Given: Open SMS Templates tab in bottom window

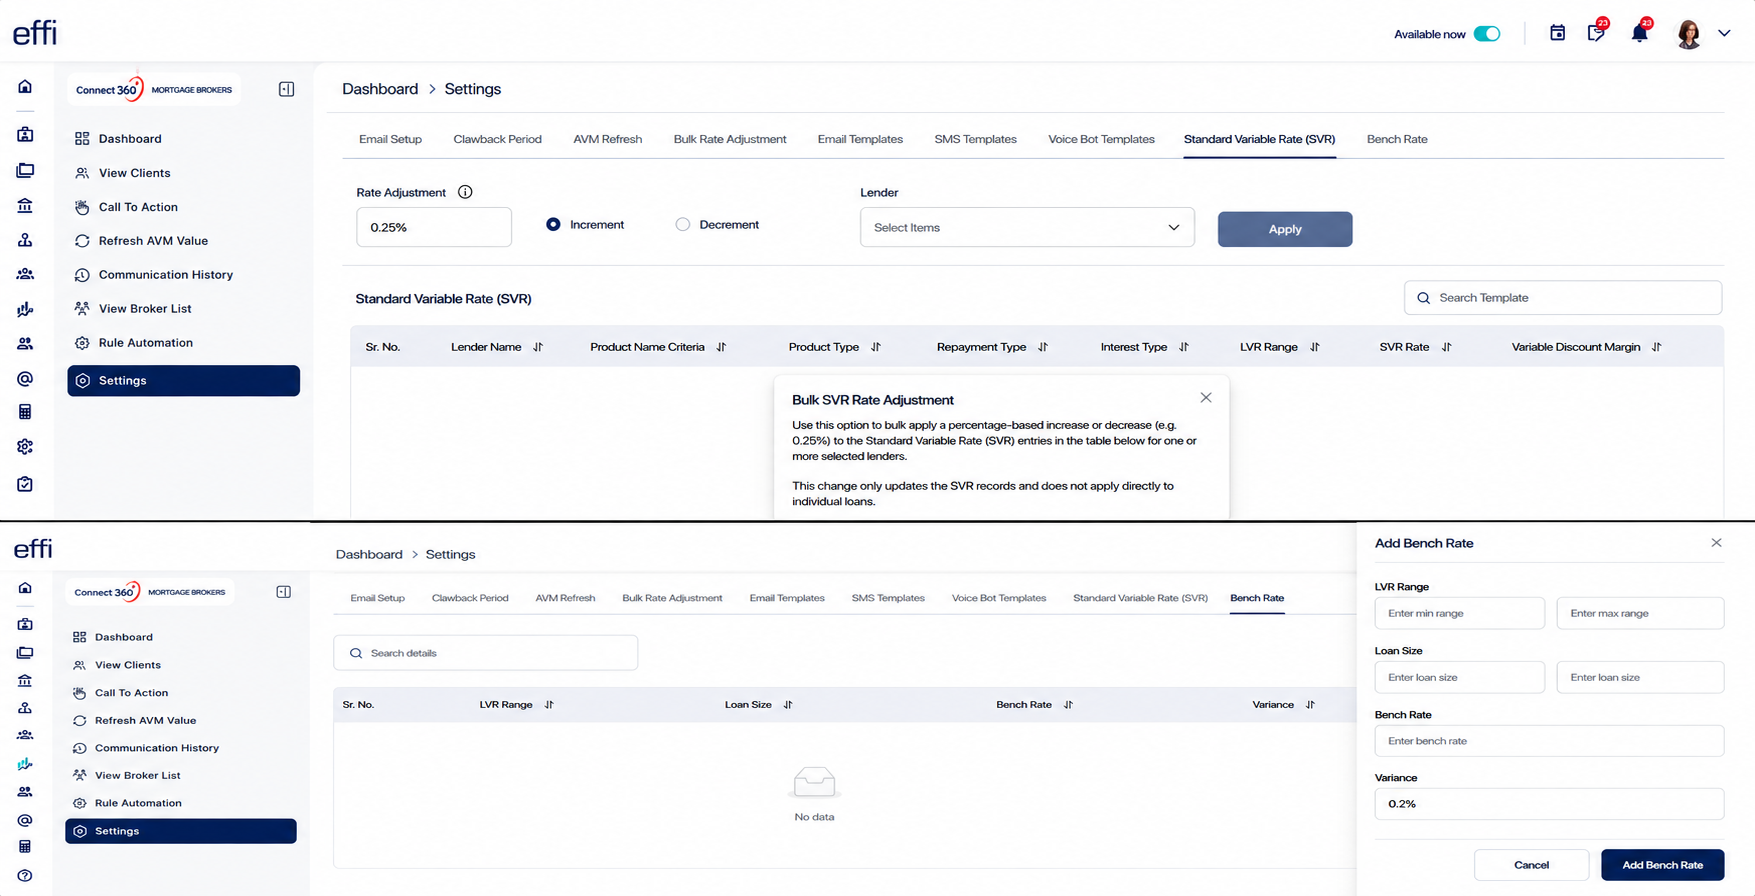Looking at the screenshot, I should coord(888,598).
